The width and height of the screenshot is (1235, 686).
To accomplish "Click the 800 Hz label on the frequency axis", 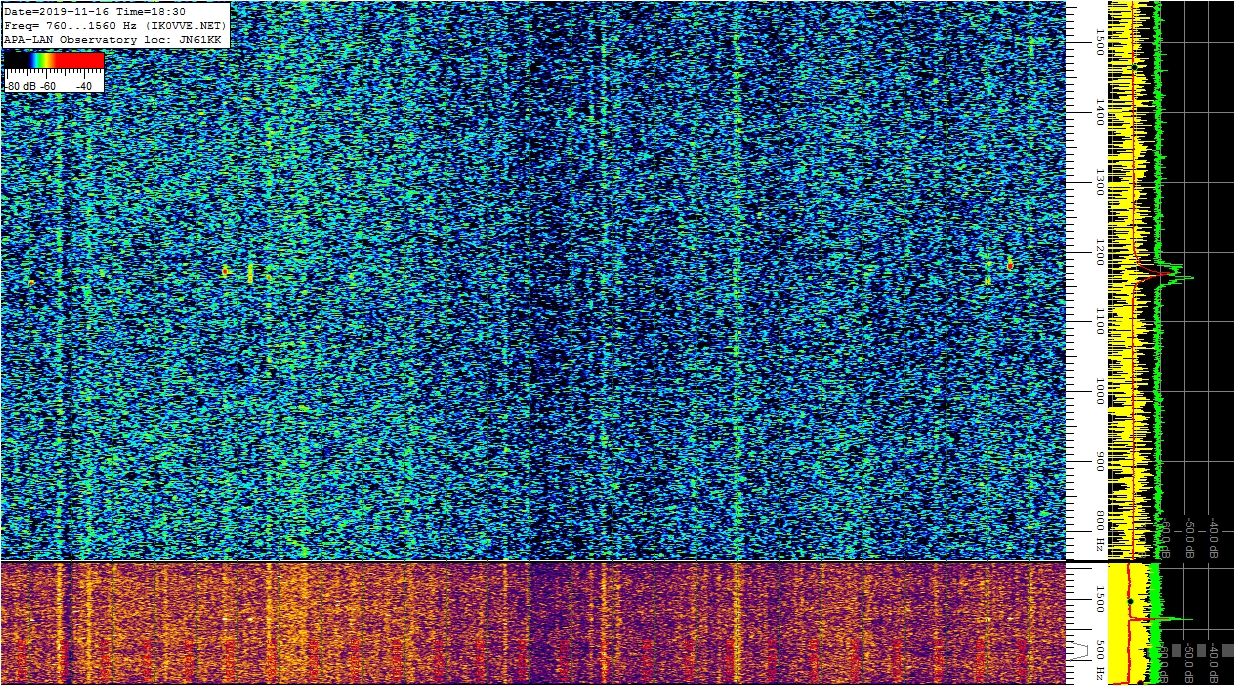I will pyautogui.click(x=1098, y=532).
